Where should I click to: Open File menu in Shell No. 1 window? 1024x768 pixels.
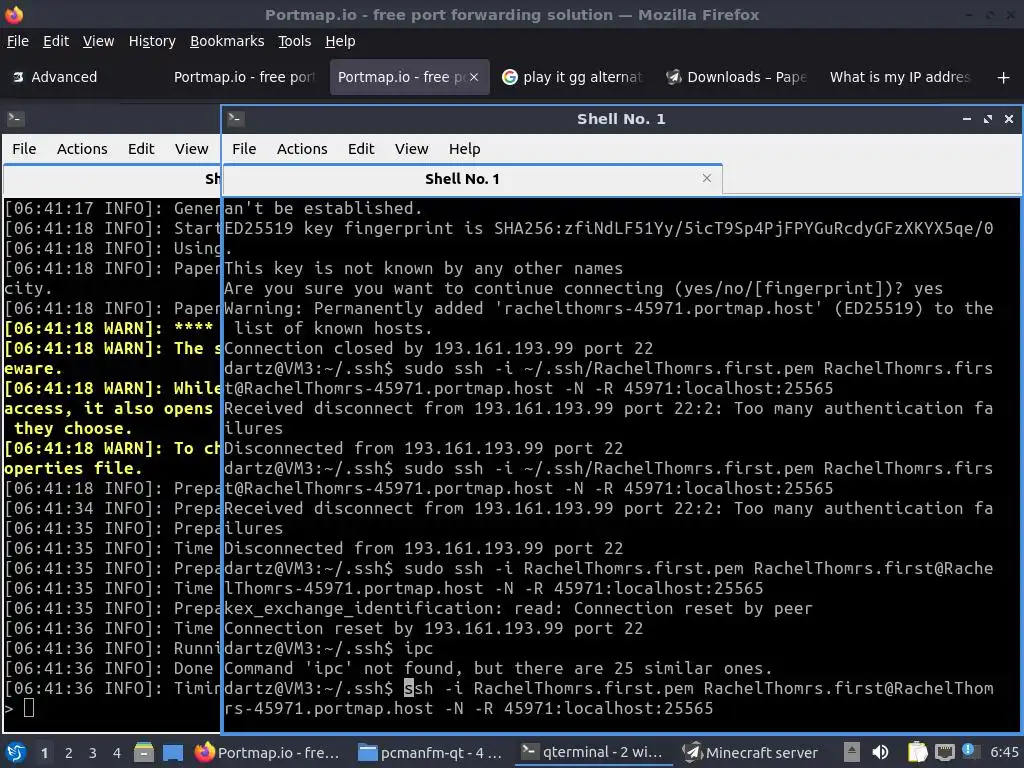coord(244,149)
